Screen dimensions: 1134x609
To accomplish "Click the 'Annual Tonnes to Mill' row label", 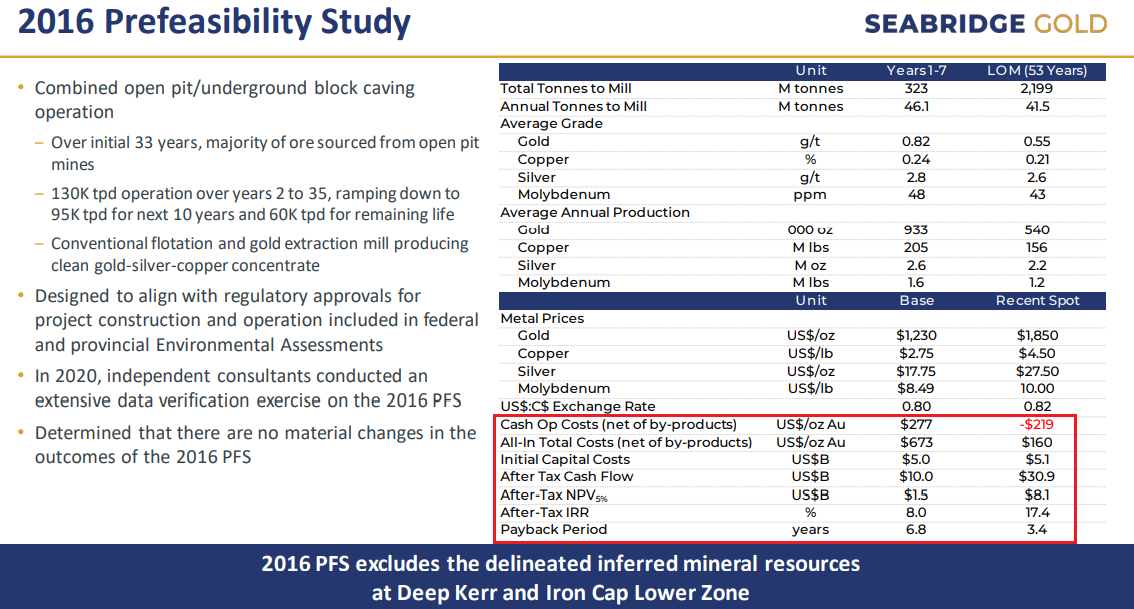I will coord(574,106).
